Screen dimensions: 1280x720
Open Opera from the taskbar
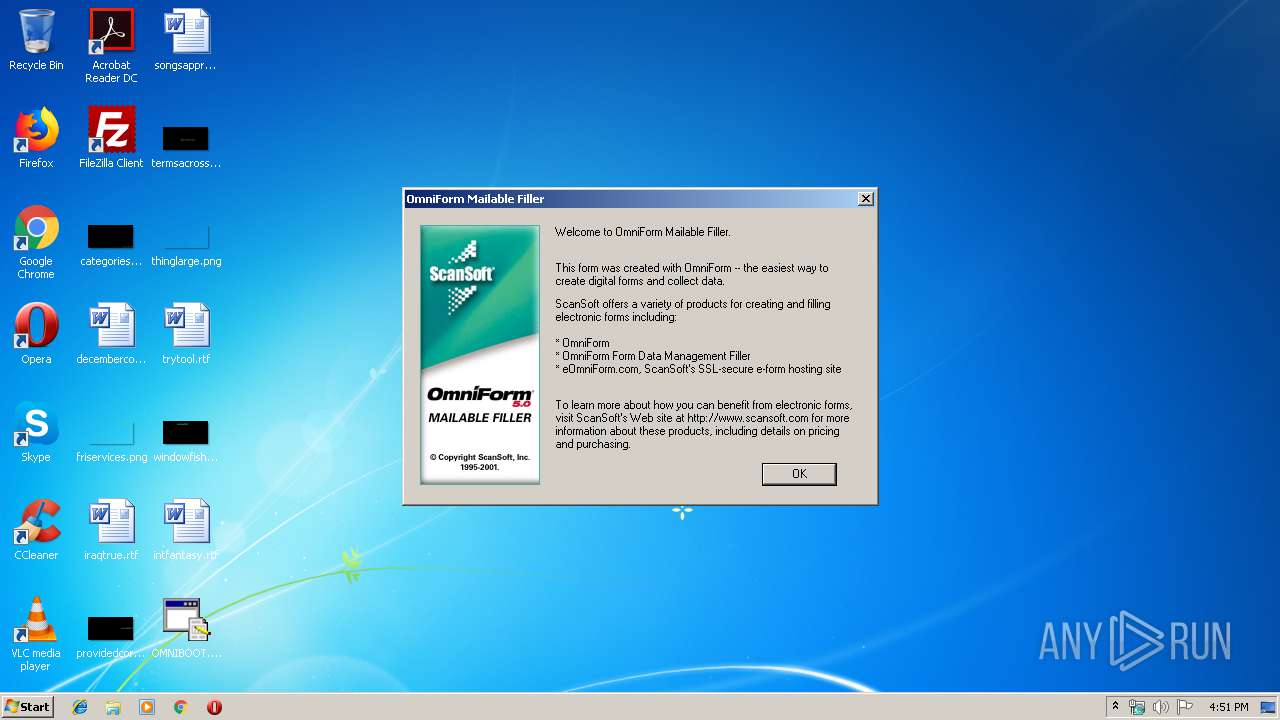[214, 707]
